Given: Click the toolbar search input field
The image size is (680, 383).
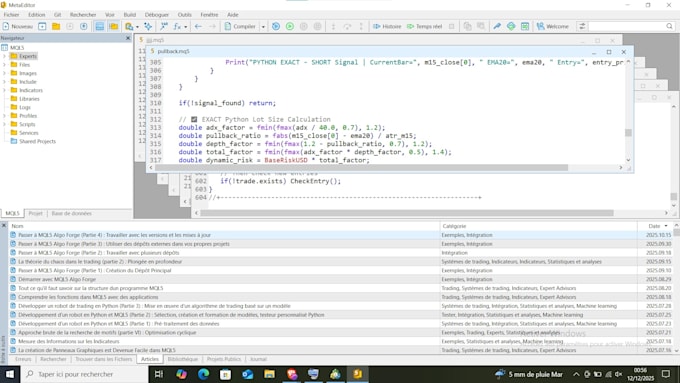Looking at the screenshot, I should (x=627, y=26).
